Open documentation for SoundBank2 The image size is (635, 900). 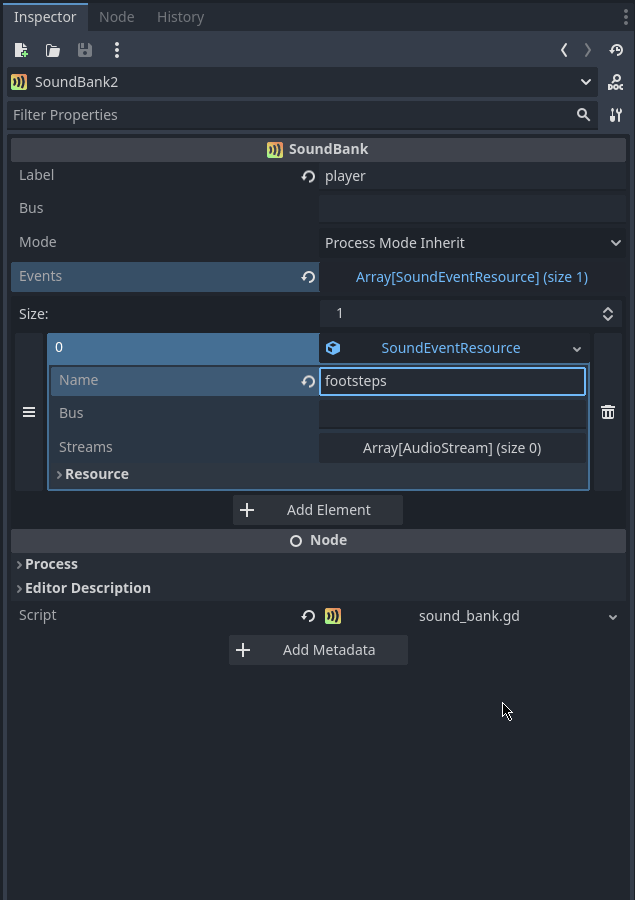pos(616,83)
